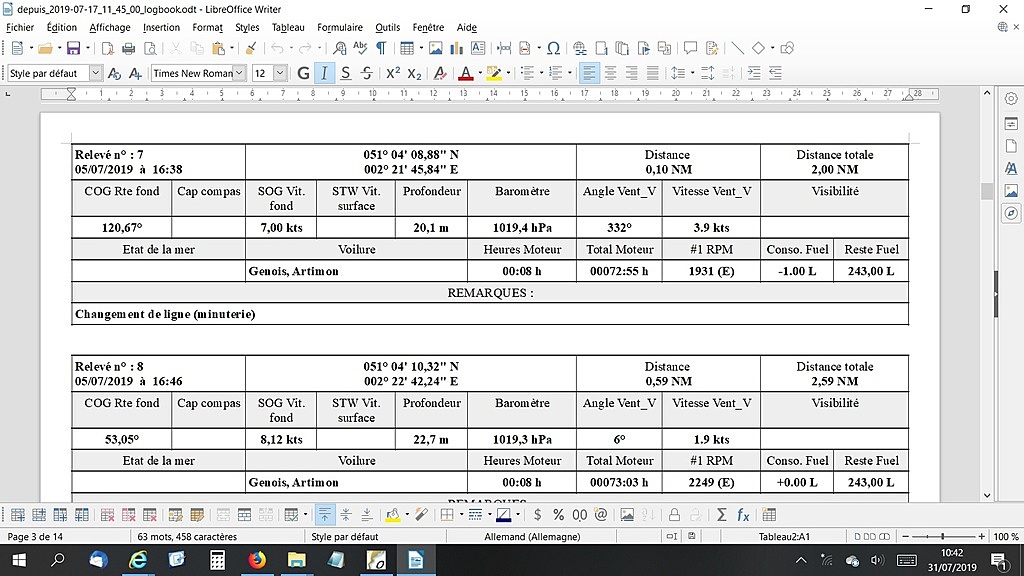Screen dimensions: 1024x576
Task: Expand the font size dropdown
Action: coord(280,73)
